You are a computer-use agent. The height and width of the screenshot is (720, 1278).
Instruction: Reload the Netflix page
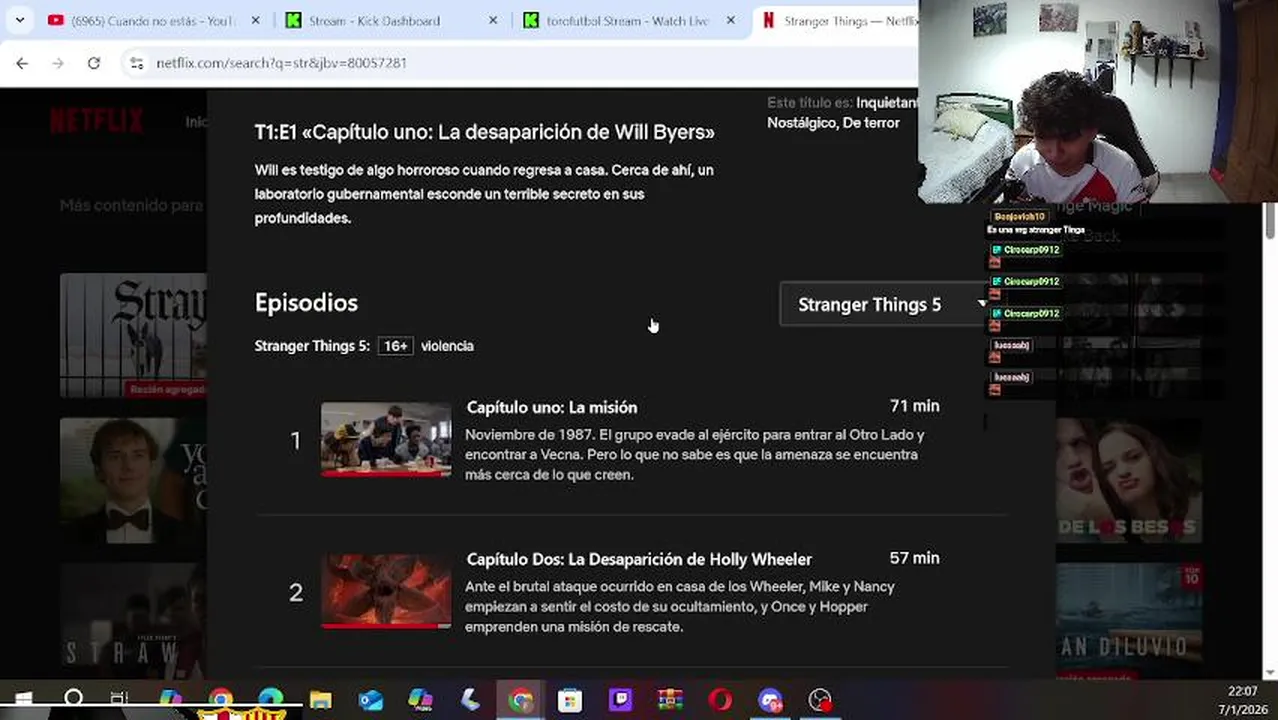coord(93,63)
